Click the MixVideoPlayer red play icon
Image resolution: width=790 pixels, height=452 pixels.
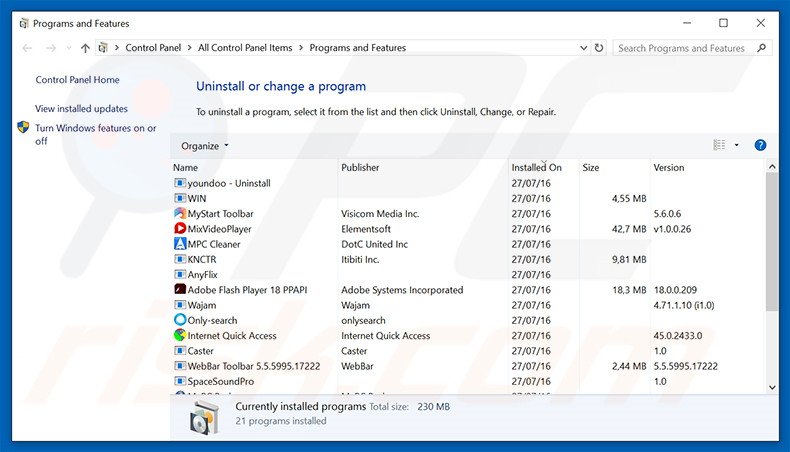180,228
